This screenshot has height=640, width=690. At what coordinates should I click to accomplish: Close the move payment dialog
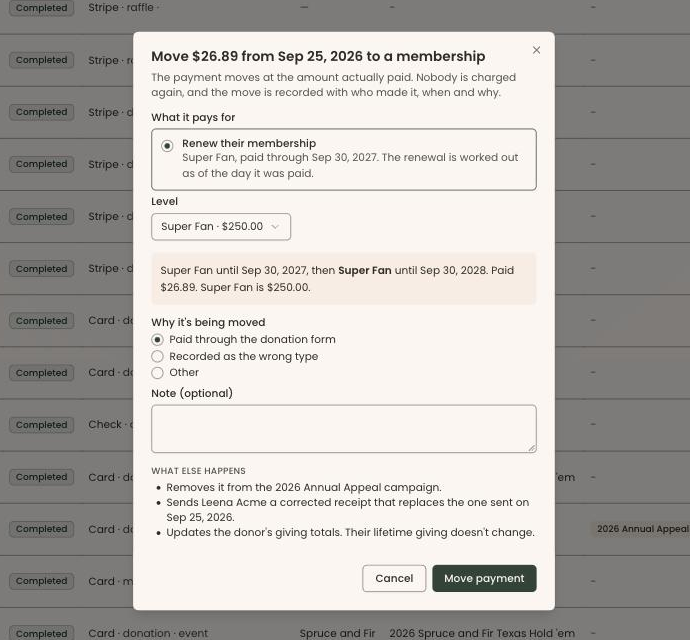click(536, 50)
